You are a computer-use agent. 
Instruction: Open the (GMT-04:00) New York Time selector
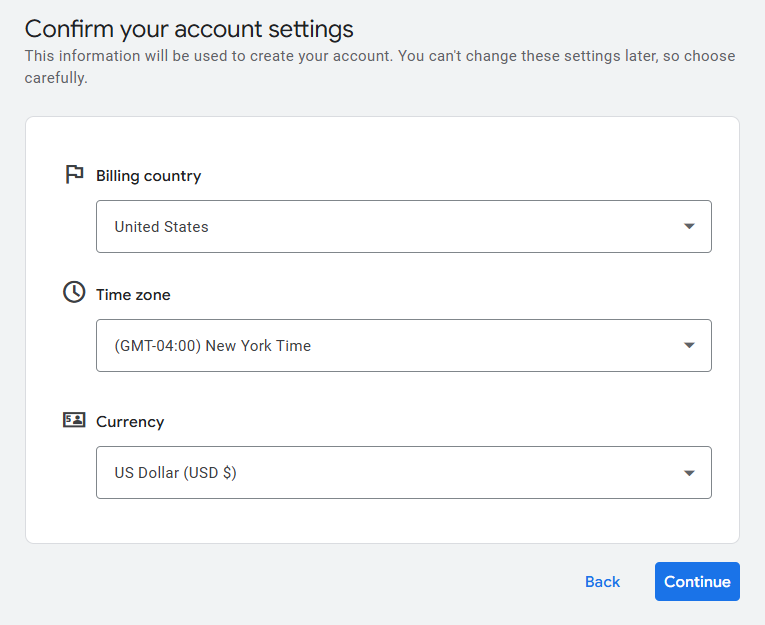coord(380,346)
